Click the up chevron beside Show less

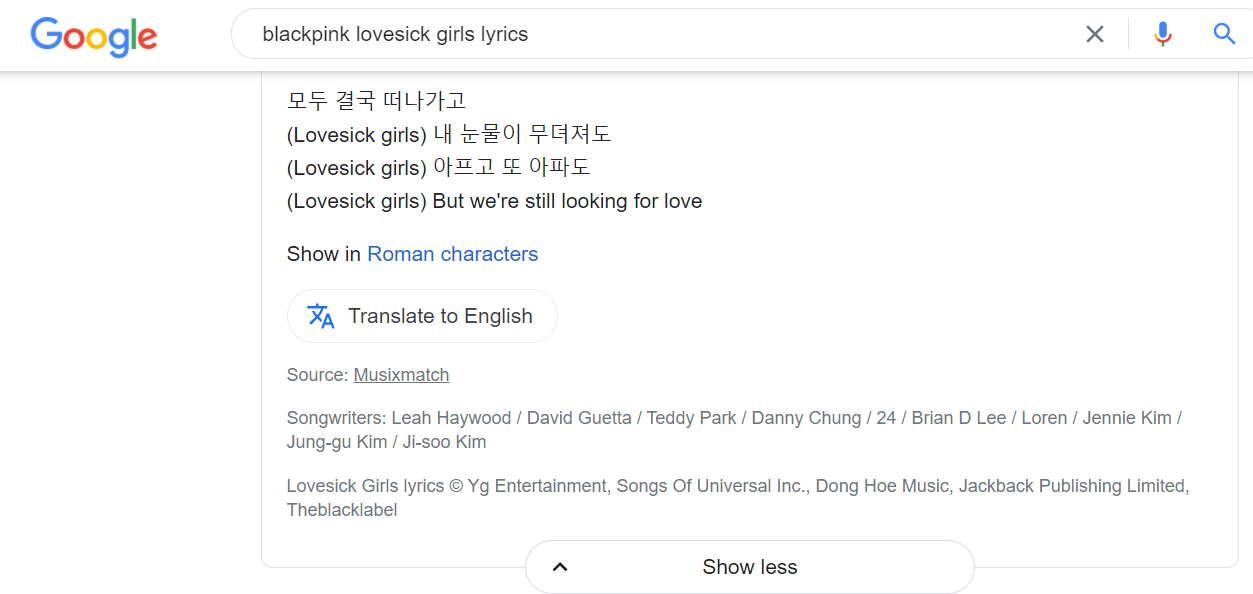pyautogui.click(x=560, y=567)
